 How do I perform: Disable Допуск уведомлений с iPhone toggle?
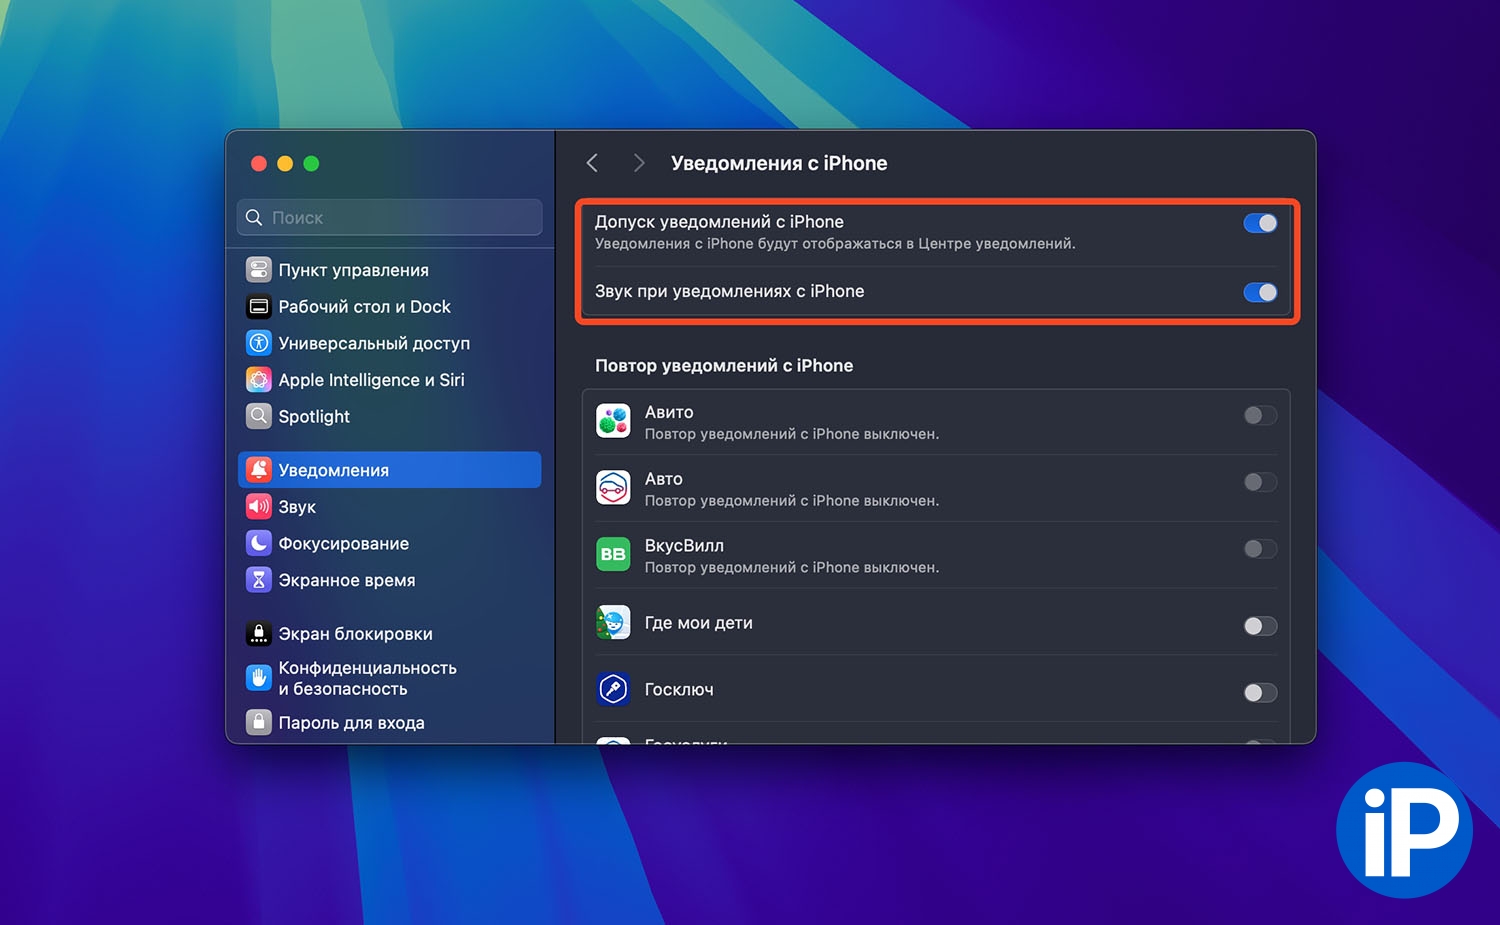pyautogui.click(x=1260, y=223)
